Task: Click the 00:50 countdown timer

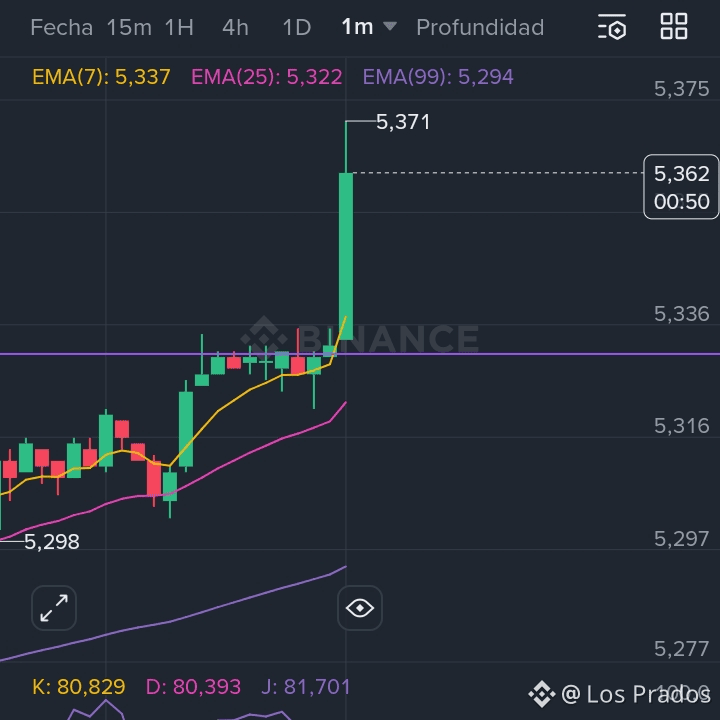Action: click(681, 202)
